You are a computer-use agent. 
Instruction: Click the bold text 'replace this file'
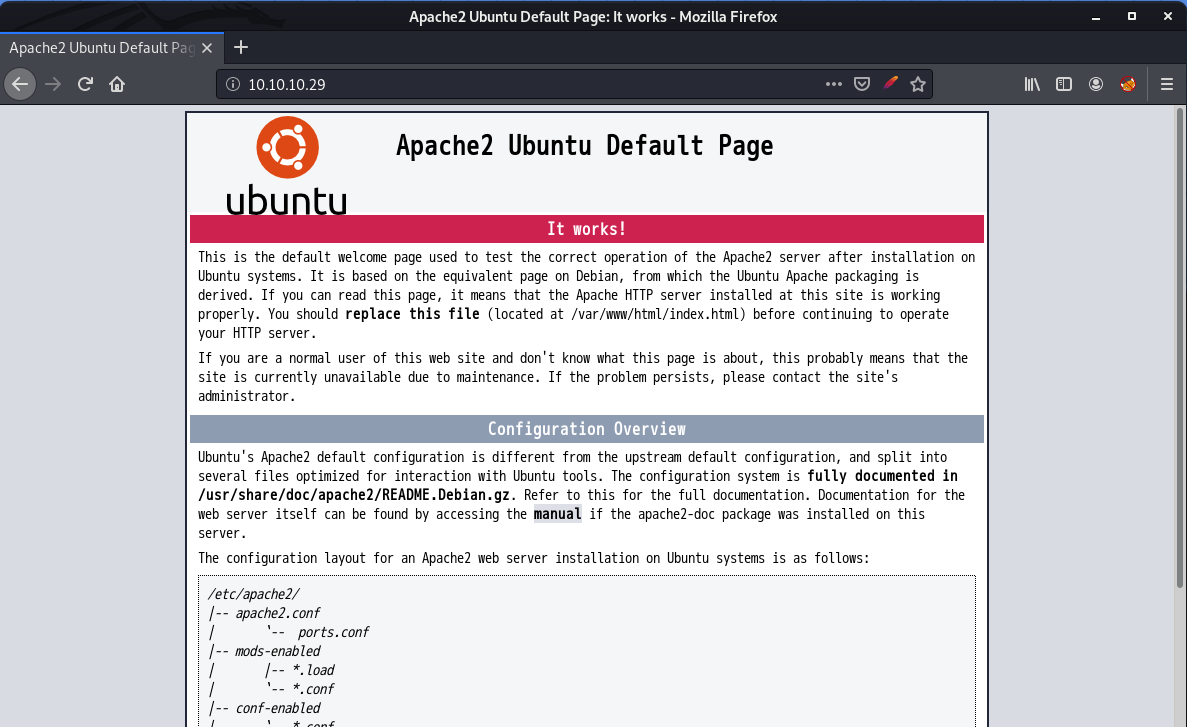click(x=413, y=314)
